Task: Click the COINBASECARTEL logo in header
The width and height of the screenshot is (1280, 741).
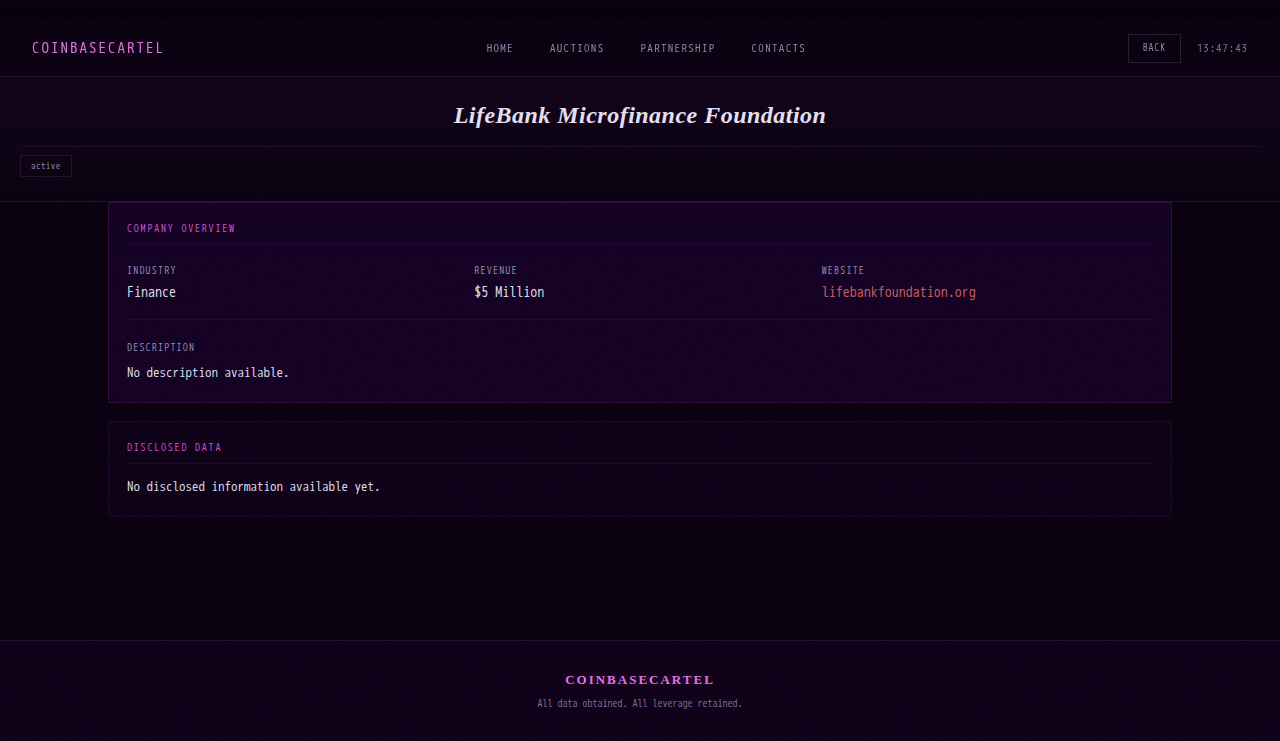Action: (97, 48)
